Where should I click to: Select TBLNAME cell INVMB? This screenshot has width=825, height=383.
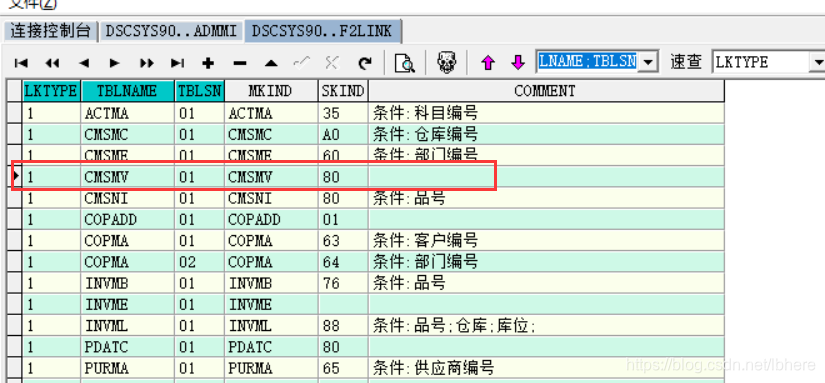(x=127, y=283)
